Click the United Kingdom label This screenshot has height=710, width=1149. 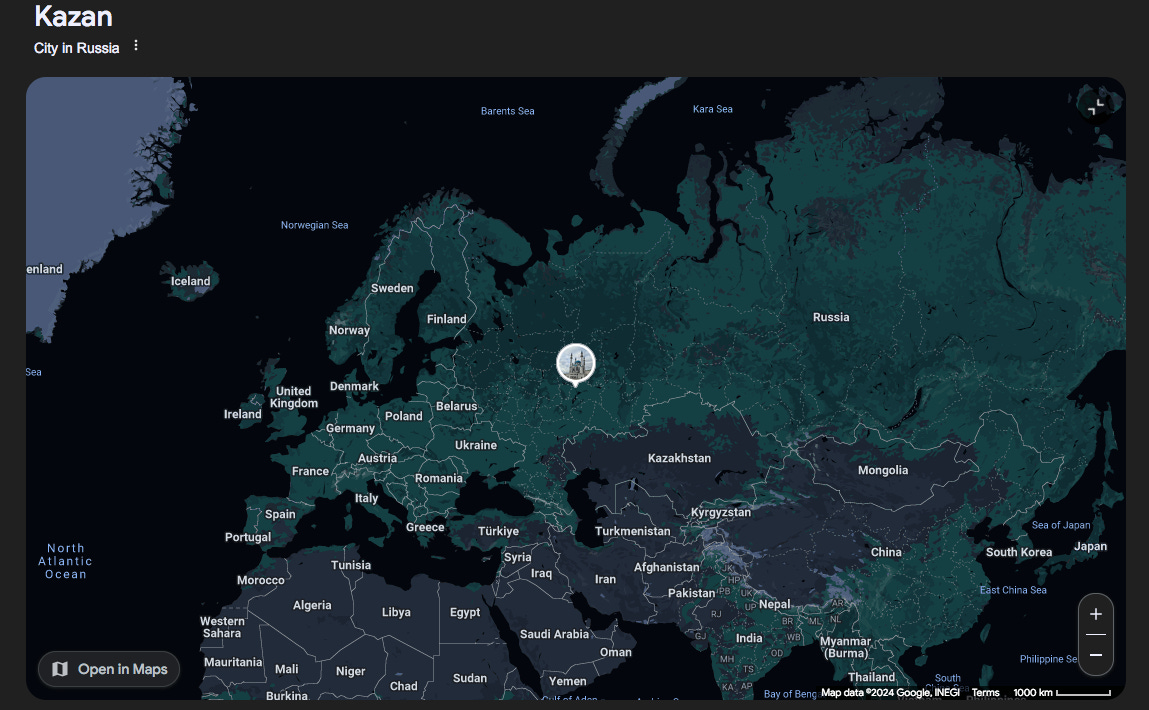[x=294, y=397]
